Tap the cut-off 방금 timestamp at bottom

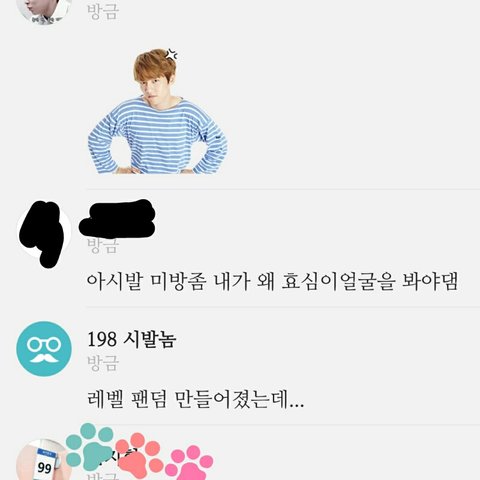click(x=103, y=476)
